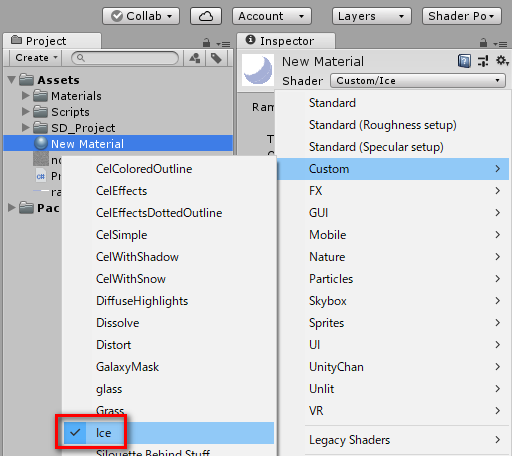Open the Shader dropdown showing Custom/Ice

418,81
